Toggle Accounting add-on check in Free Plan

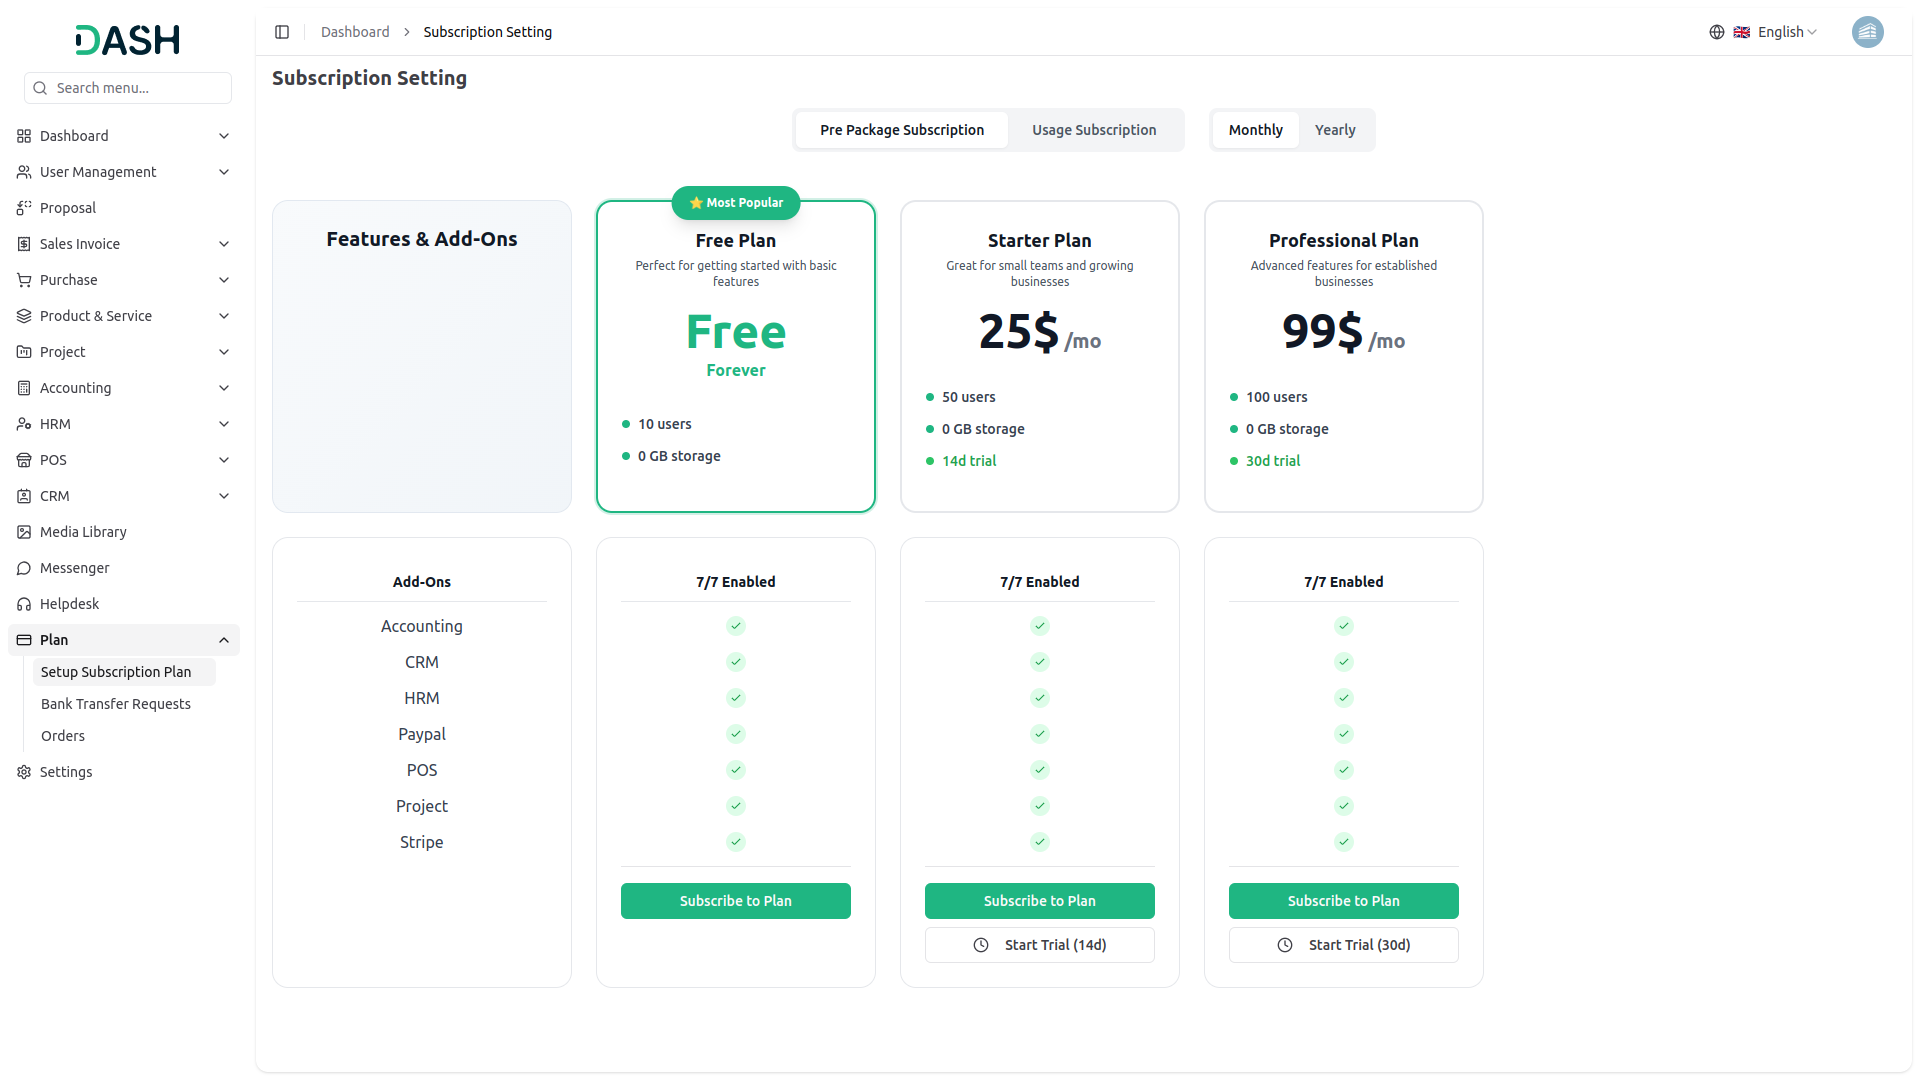[735, 626]
